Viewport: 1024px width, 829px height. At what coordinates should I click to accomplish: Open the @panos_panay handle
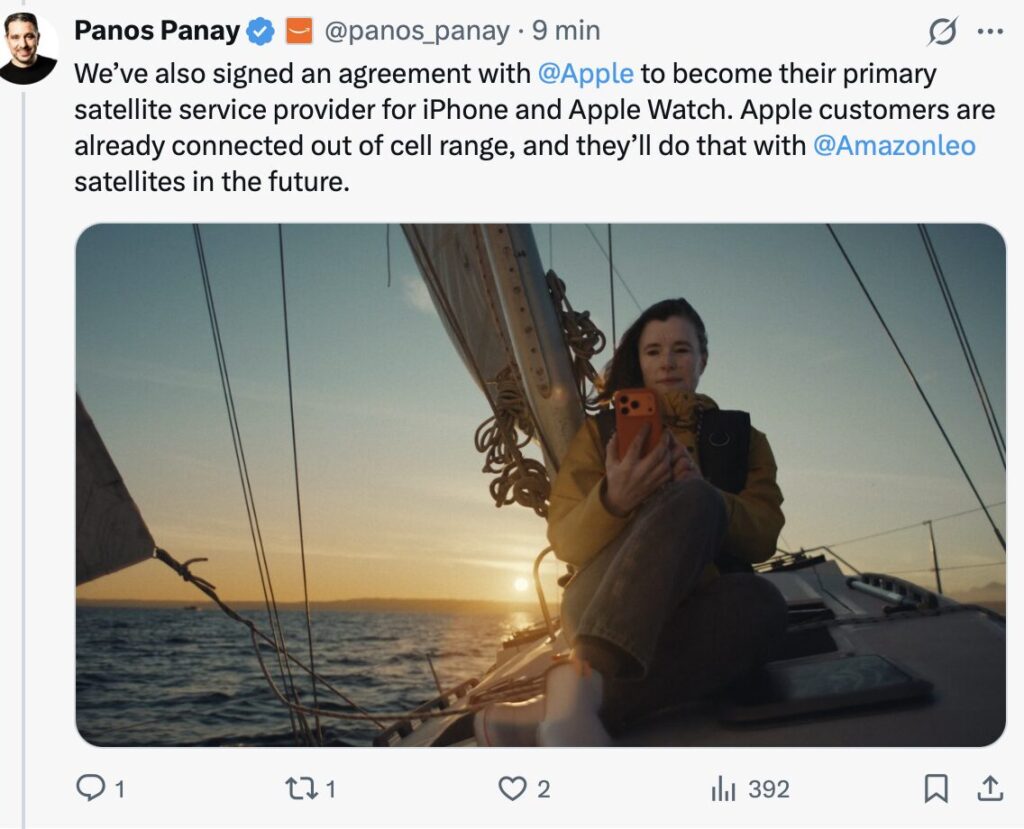(415, 30)
